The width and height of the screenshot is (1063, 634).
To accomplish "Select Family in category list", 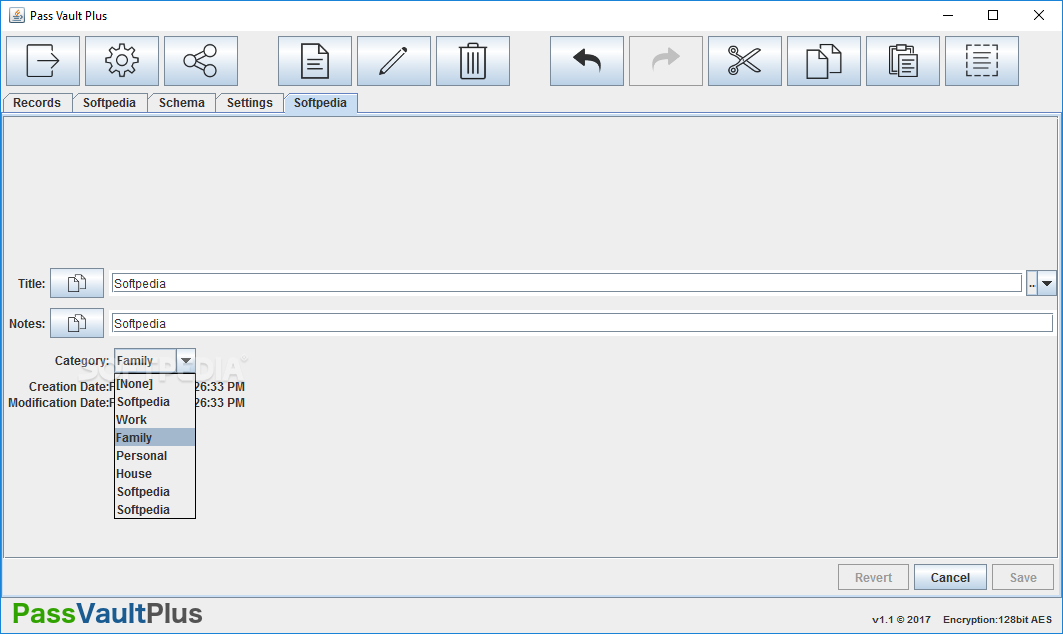I will click(155, 437).
